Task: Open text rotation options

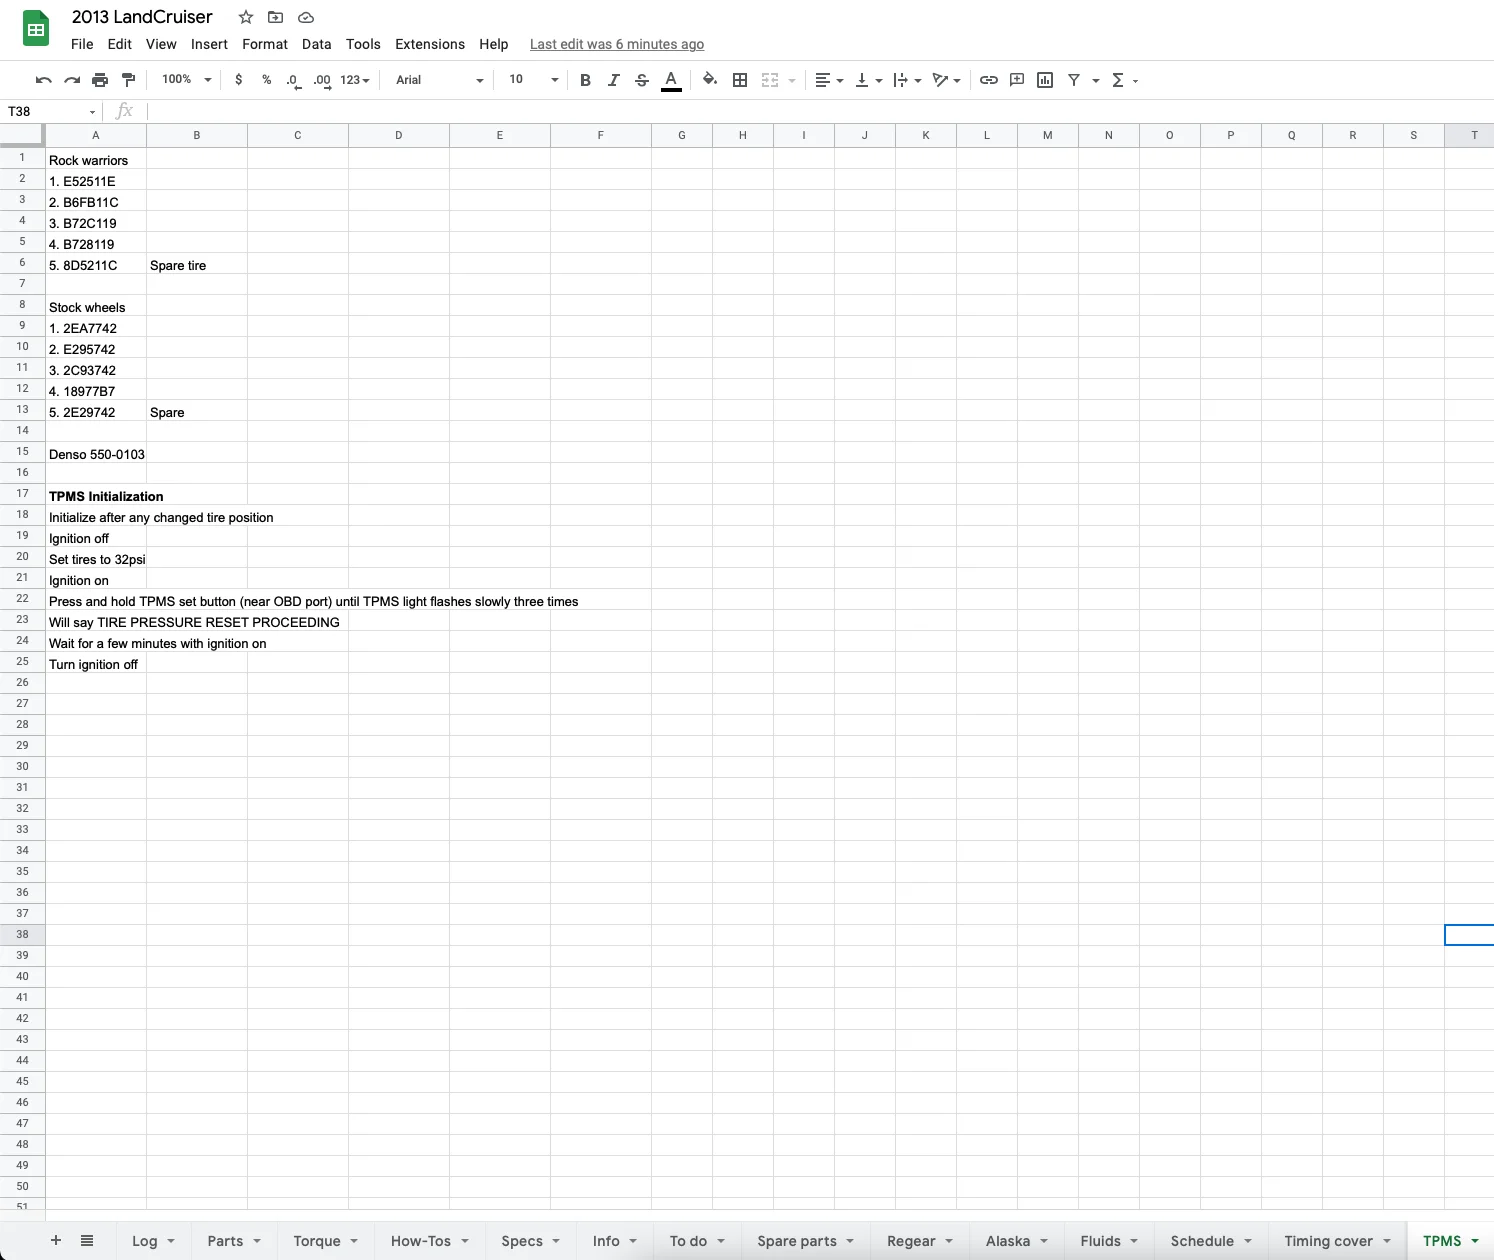Action: tap(946, 80)
